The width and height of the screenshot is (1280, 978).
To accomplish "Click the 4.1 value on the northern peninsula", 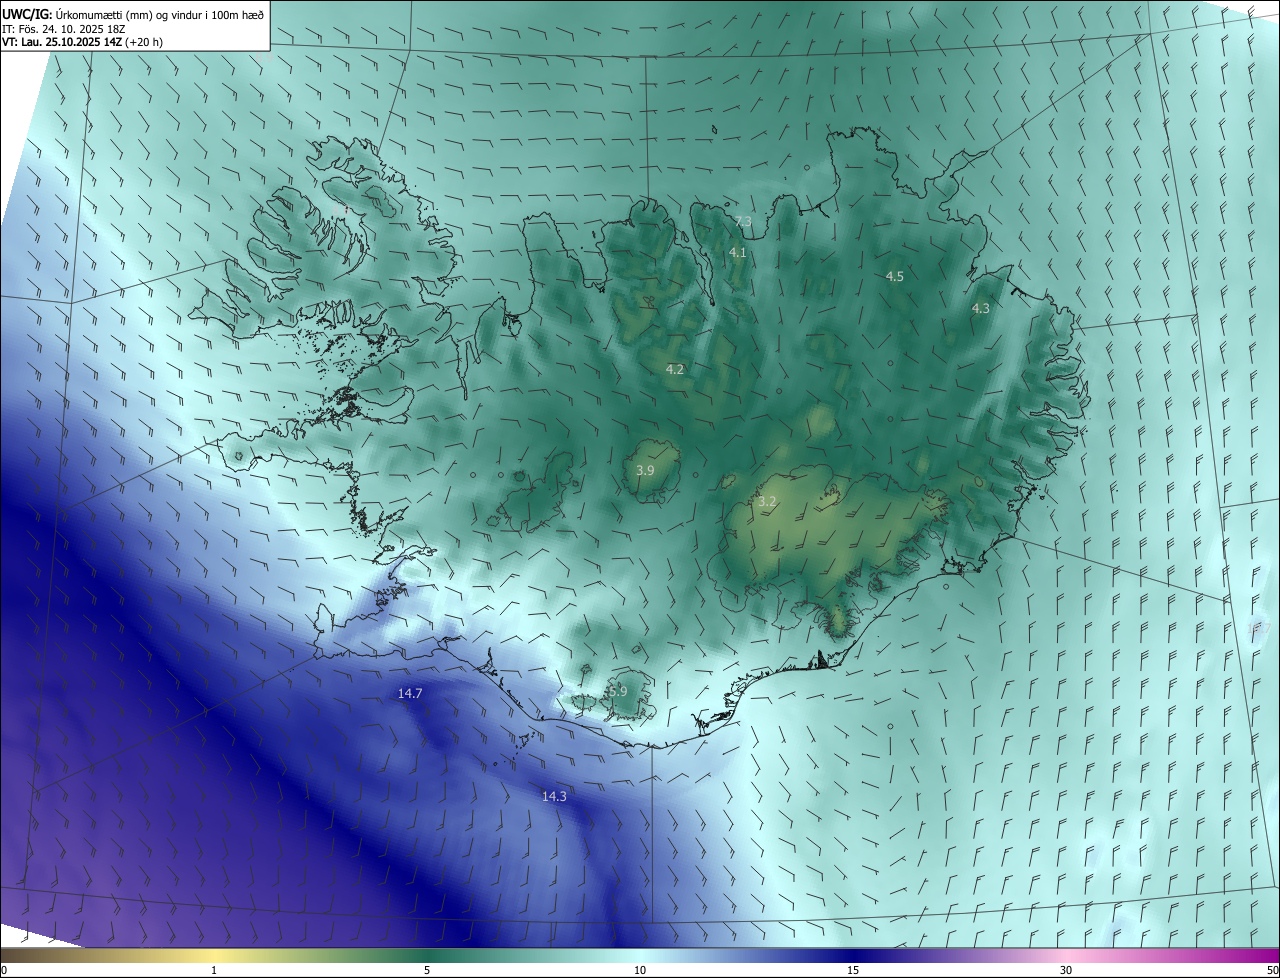I will point(738,253).
